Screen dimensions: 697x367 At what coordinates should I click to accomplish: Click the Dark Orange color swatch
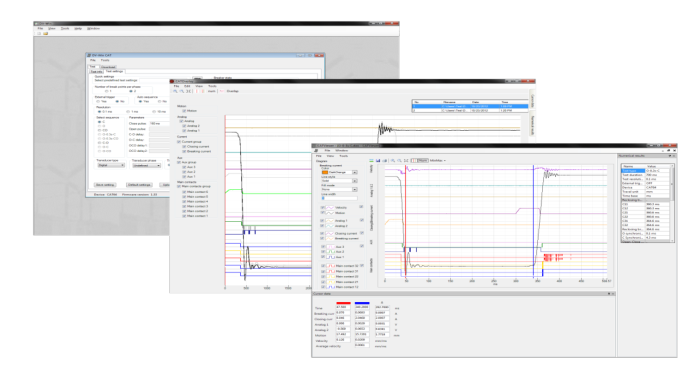pyautogui.click(x=325, y=172)
